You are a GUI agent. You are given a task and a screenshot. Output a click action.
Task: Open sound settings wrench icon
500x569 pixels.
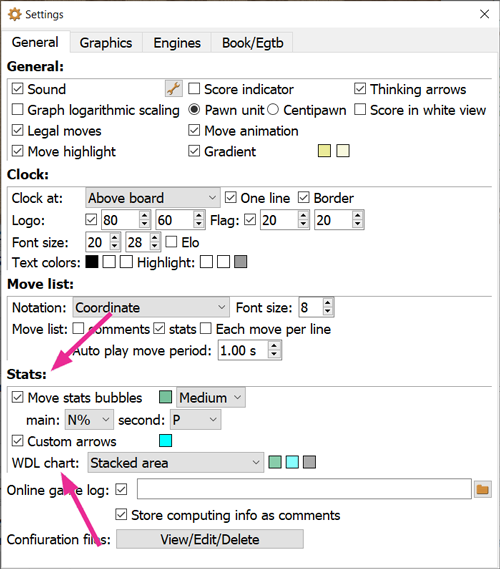[x=173, y=89]
